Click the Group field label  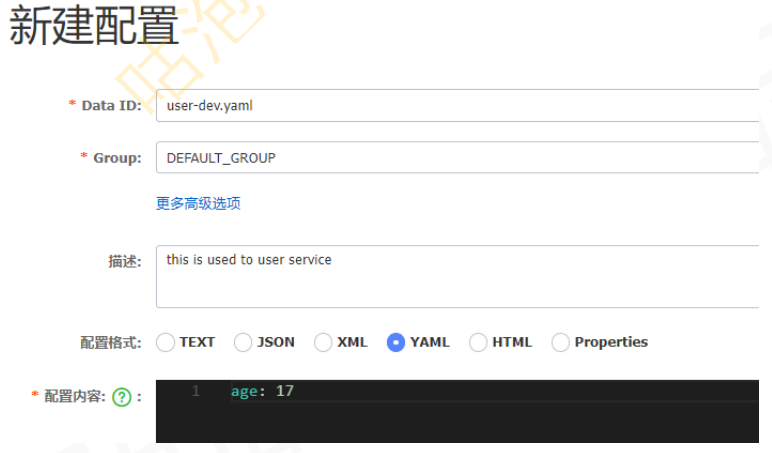coord(117,158)
